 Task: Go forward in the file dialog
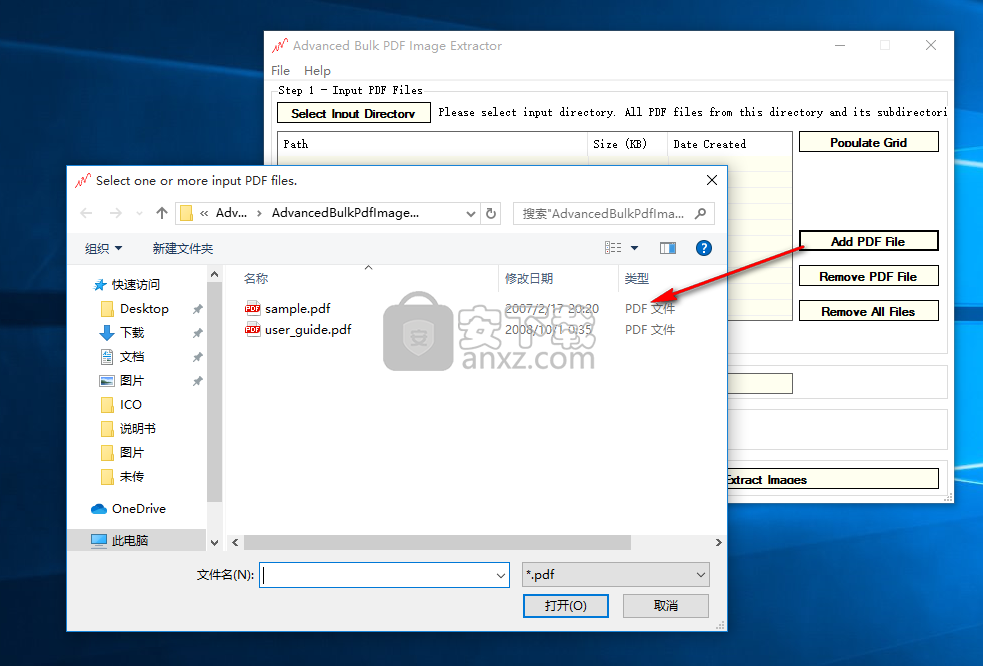coord(115,213)
